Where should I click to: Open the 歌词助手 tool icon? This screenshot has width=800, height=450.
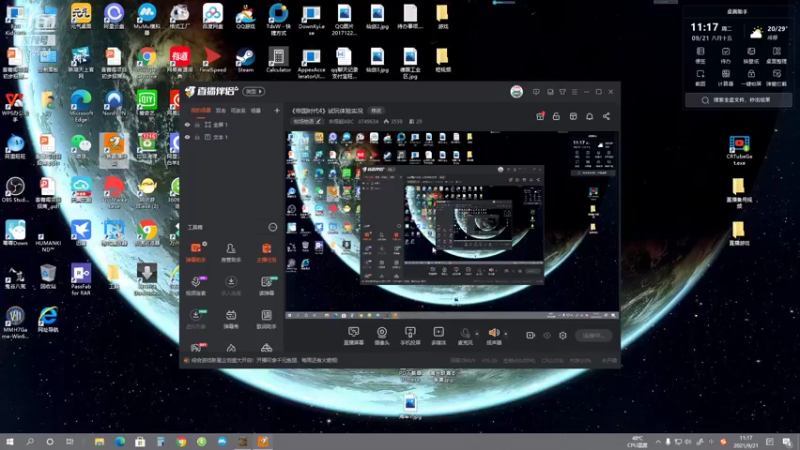(x=266, y=319)
